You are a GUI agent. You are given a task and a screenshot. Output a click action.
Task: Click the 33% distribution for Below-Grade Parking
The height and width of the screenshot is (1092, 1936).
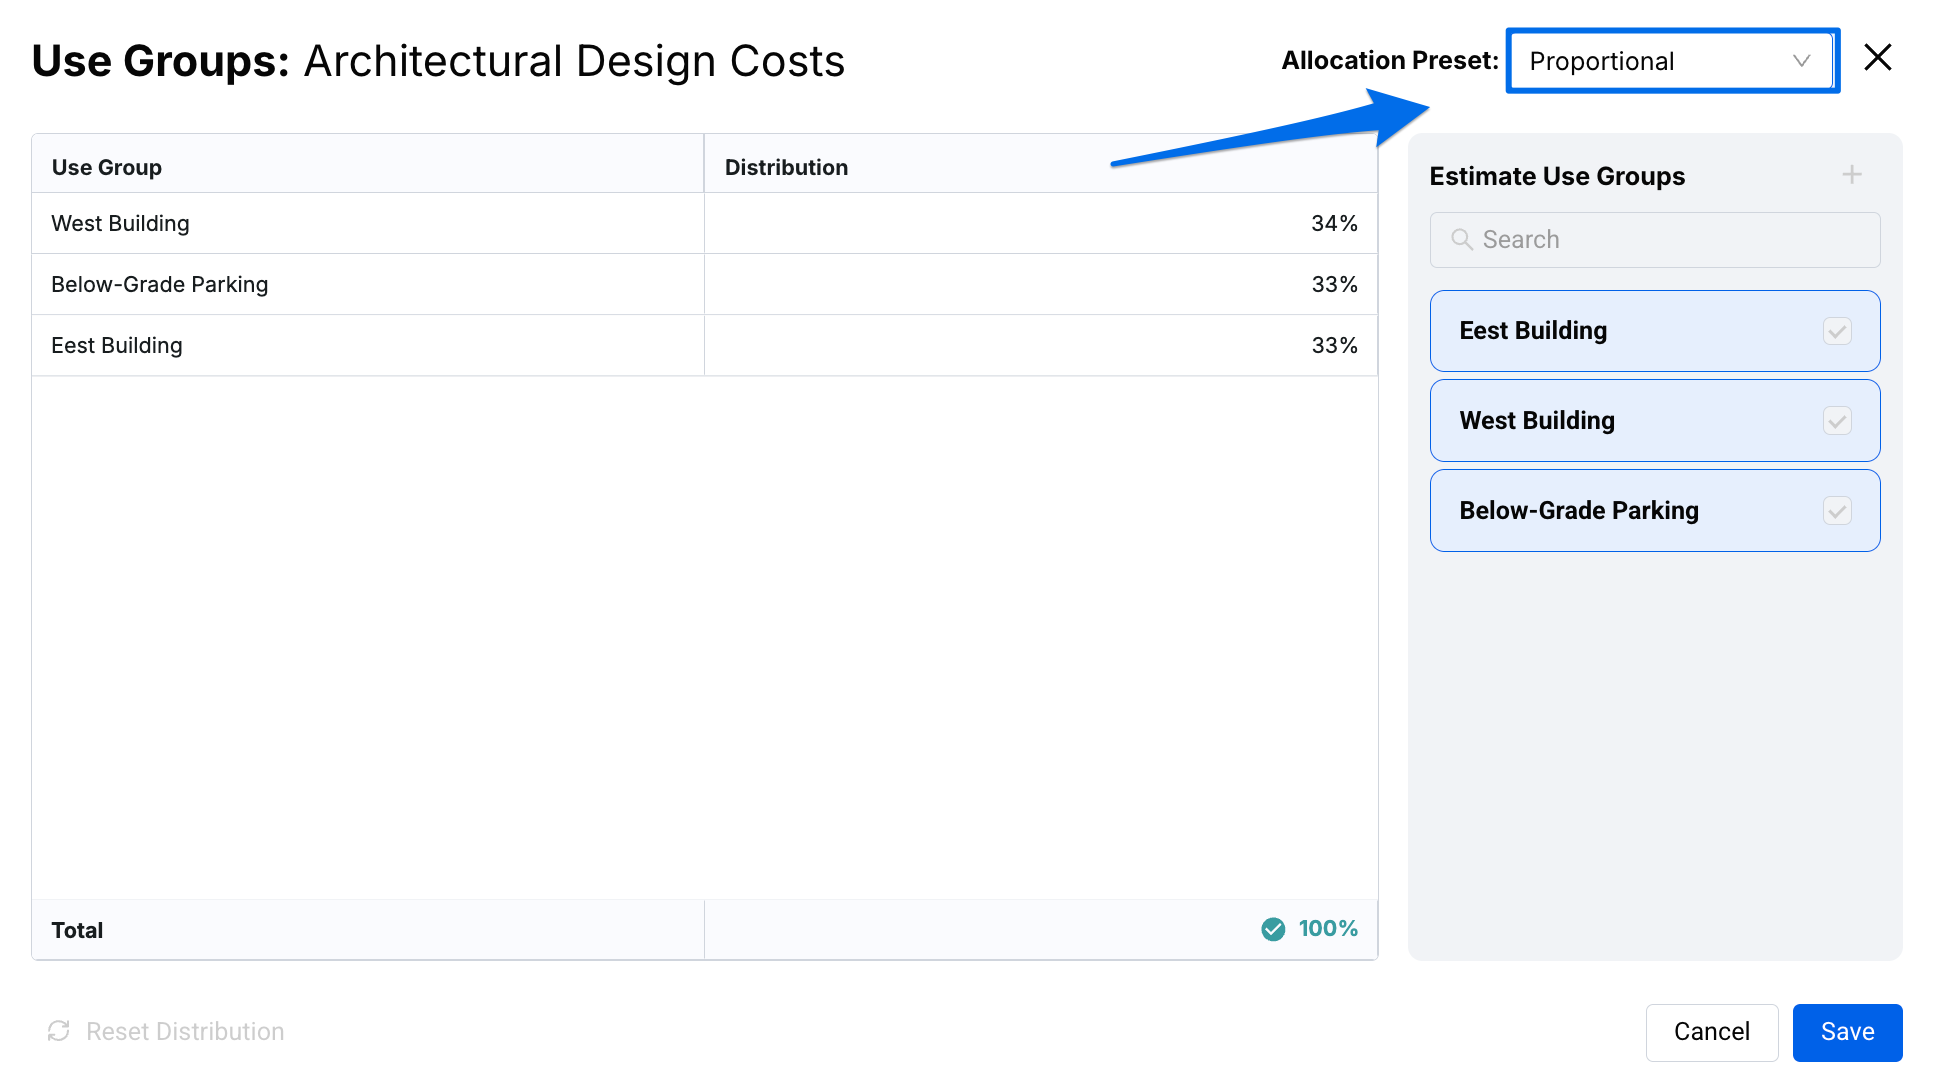tap(1334, 285)
